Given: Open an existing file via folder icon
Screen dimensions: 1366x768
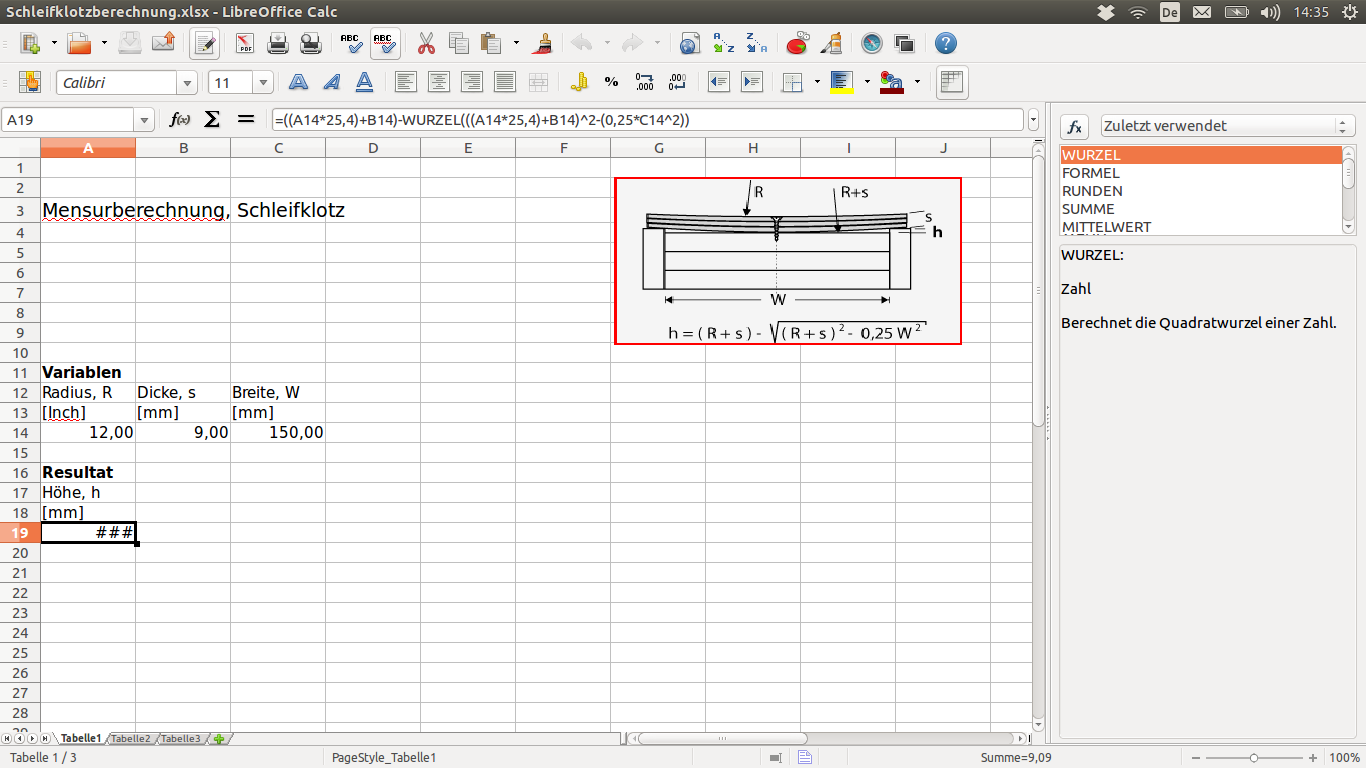Looking at the screenshot, I should (78, 44).
